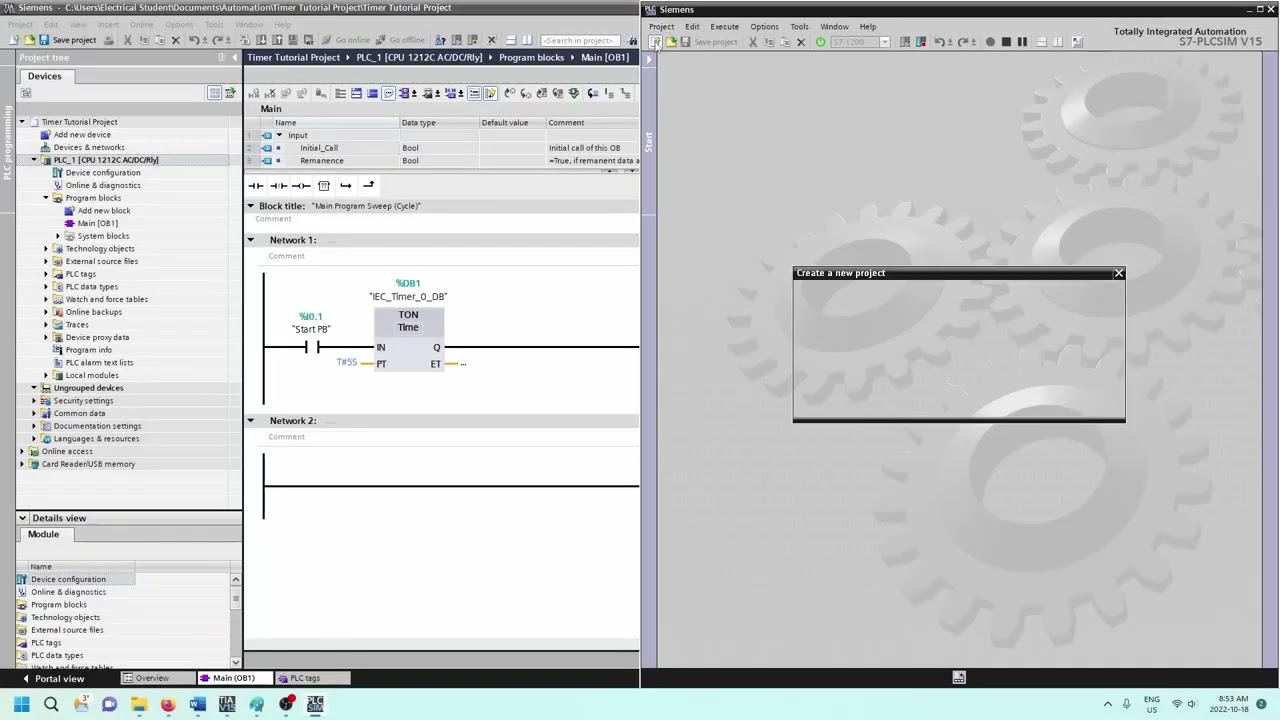This screenshot has height=720, width=1280.
Task: Collapse the Details view panel
Action: click(22, 518)
